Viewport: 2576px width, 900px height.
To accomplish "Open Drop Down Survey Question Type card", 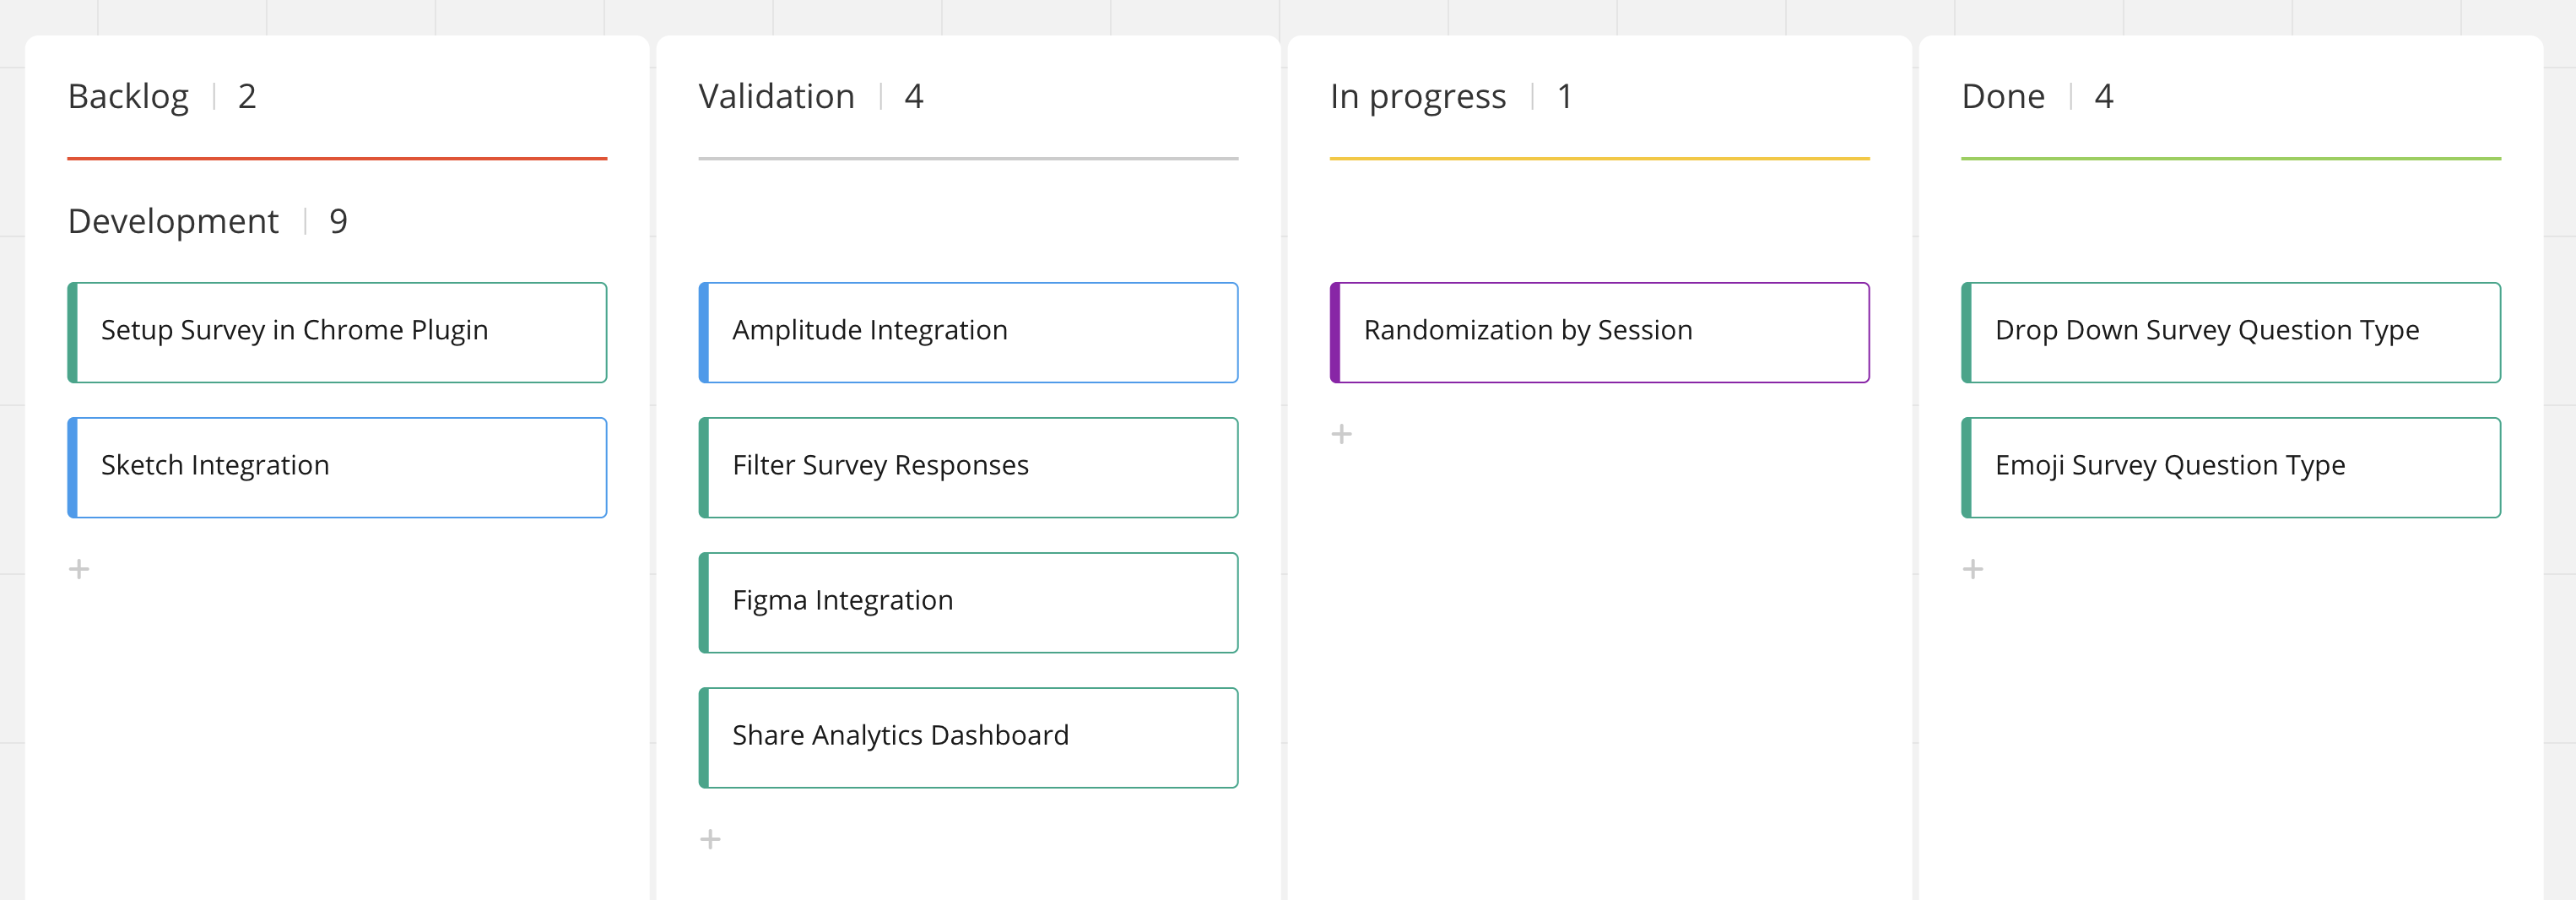I will pos(2231,332).
